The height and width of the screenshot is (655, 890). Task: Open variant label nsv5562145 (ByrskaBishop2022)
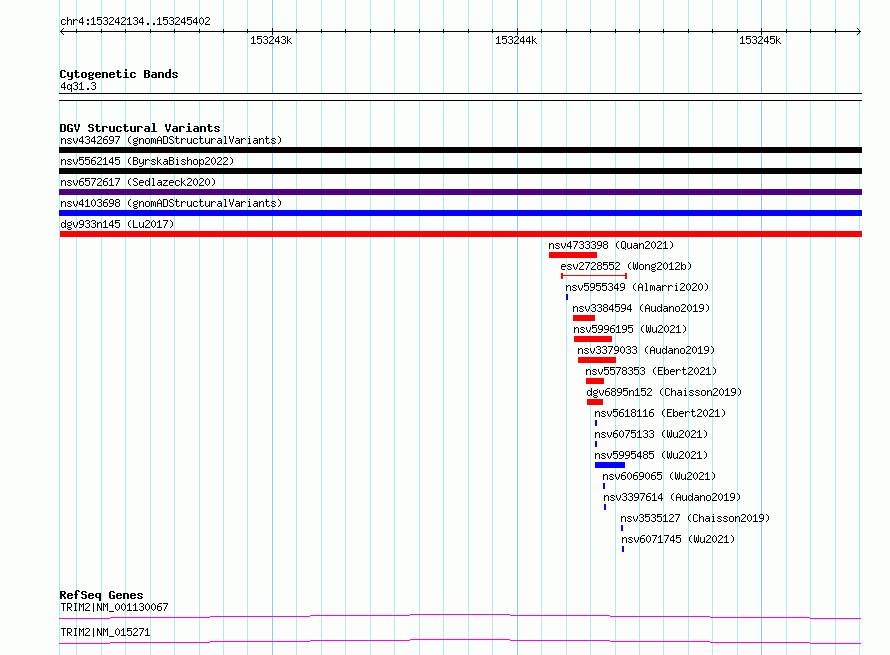pyautogui.click(x=147, y=161)
